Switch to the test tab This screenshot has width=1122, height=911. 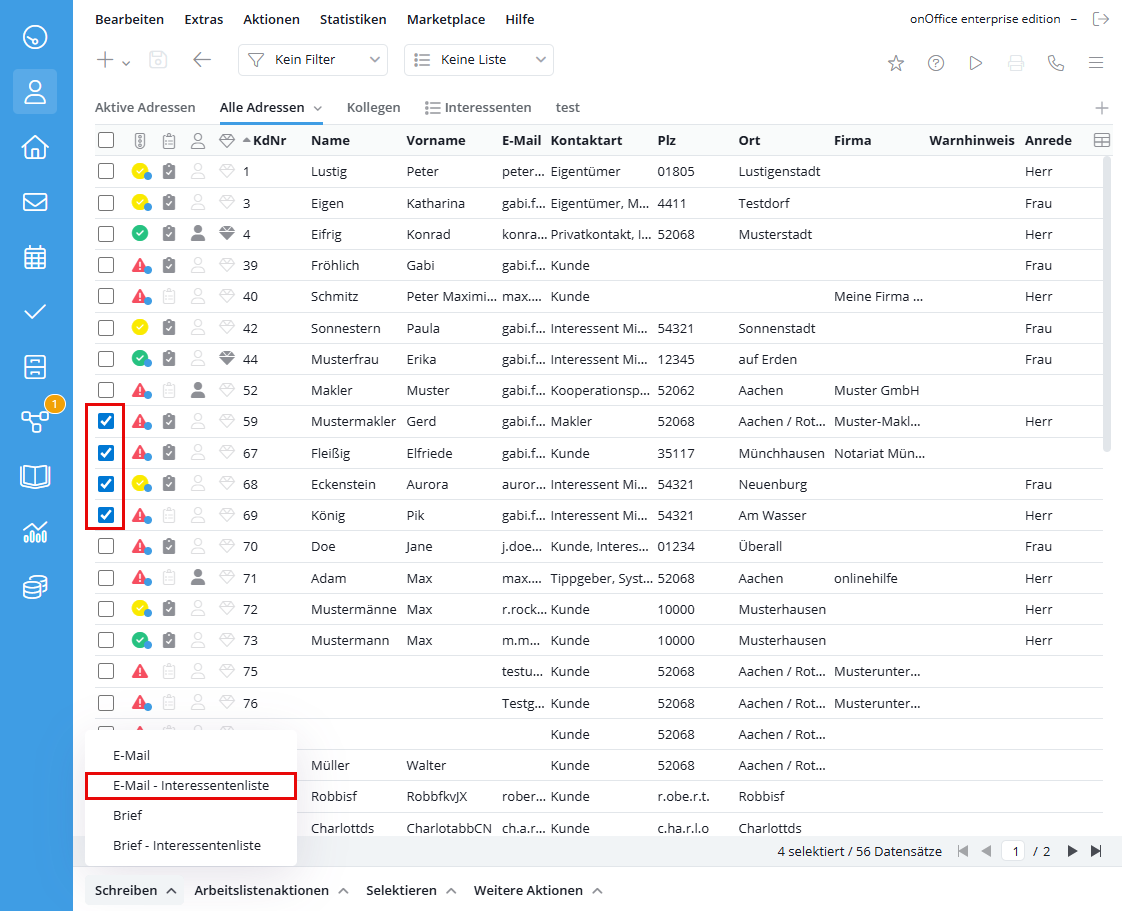567,107
